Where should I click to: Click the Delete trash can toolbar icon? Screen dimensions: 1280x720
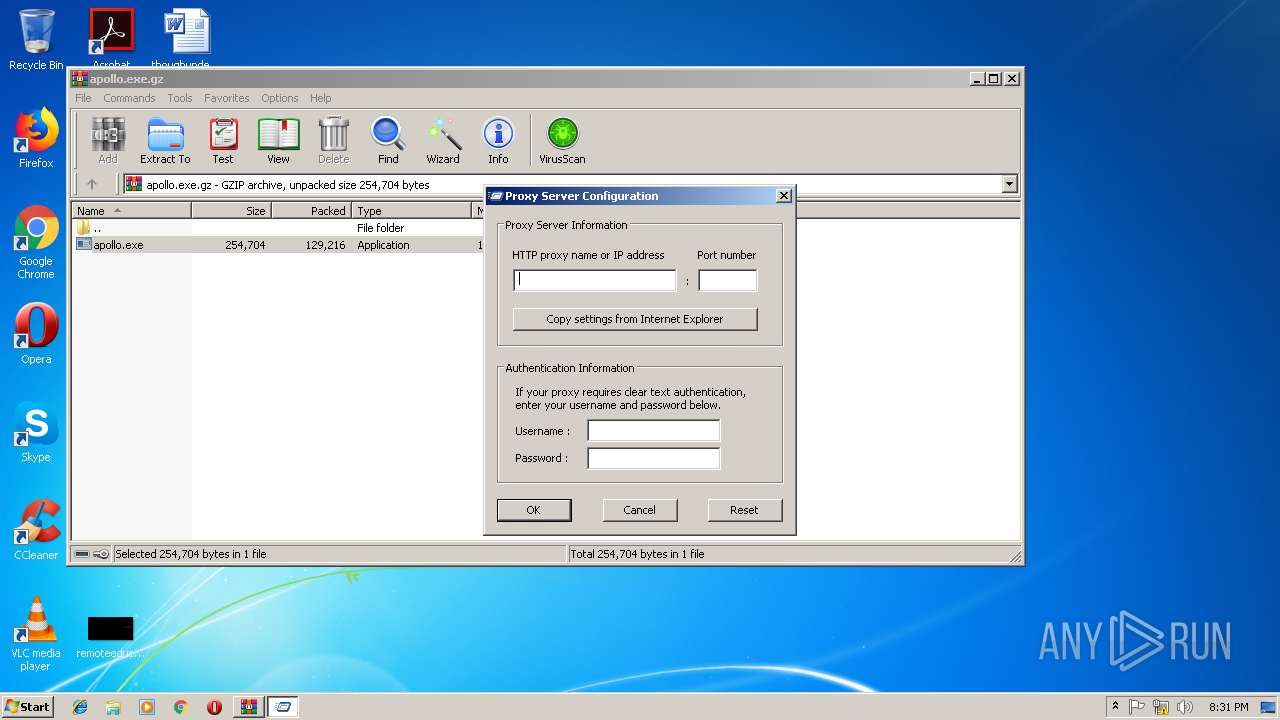click(333, 140)
